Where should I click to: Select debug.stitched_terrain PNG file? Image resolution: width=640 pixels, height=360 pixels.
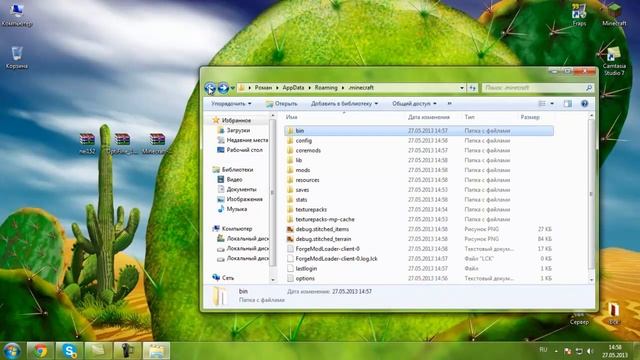coord(419,239)
